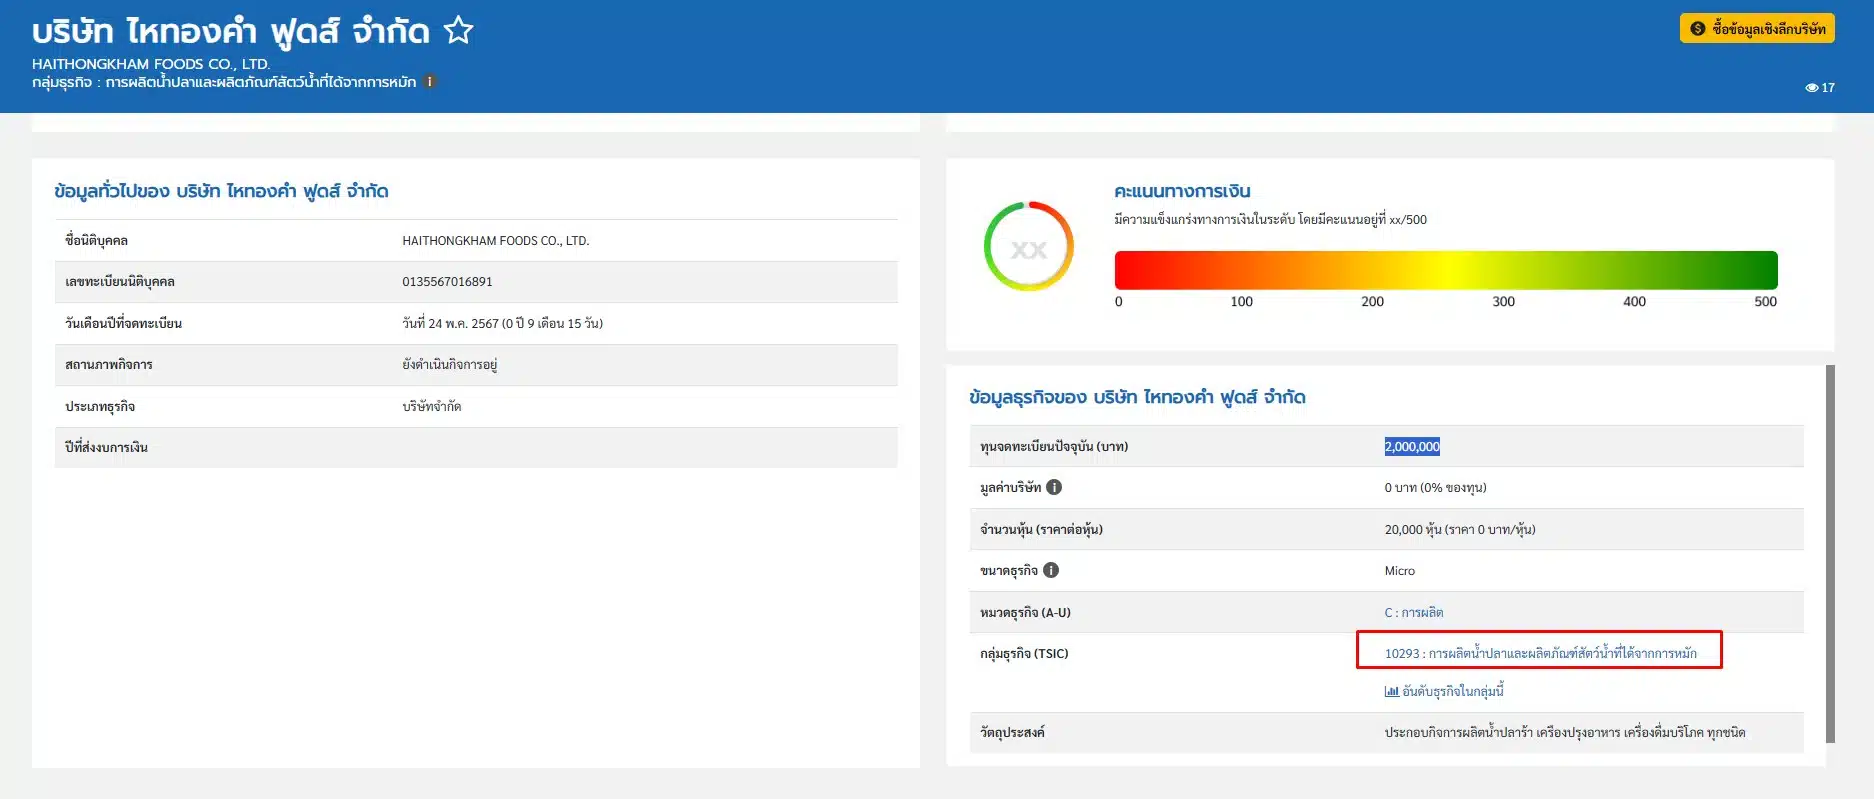Screen dimensions: 1874x799
Task: Click the ข้อมูลธุรกิจของ บริษัท section heading
Action: (1137, 397)
